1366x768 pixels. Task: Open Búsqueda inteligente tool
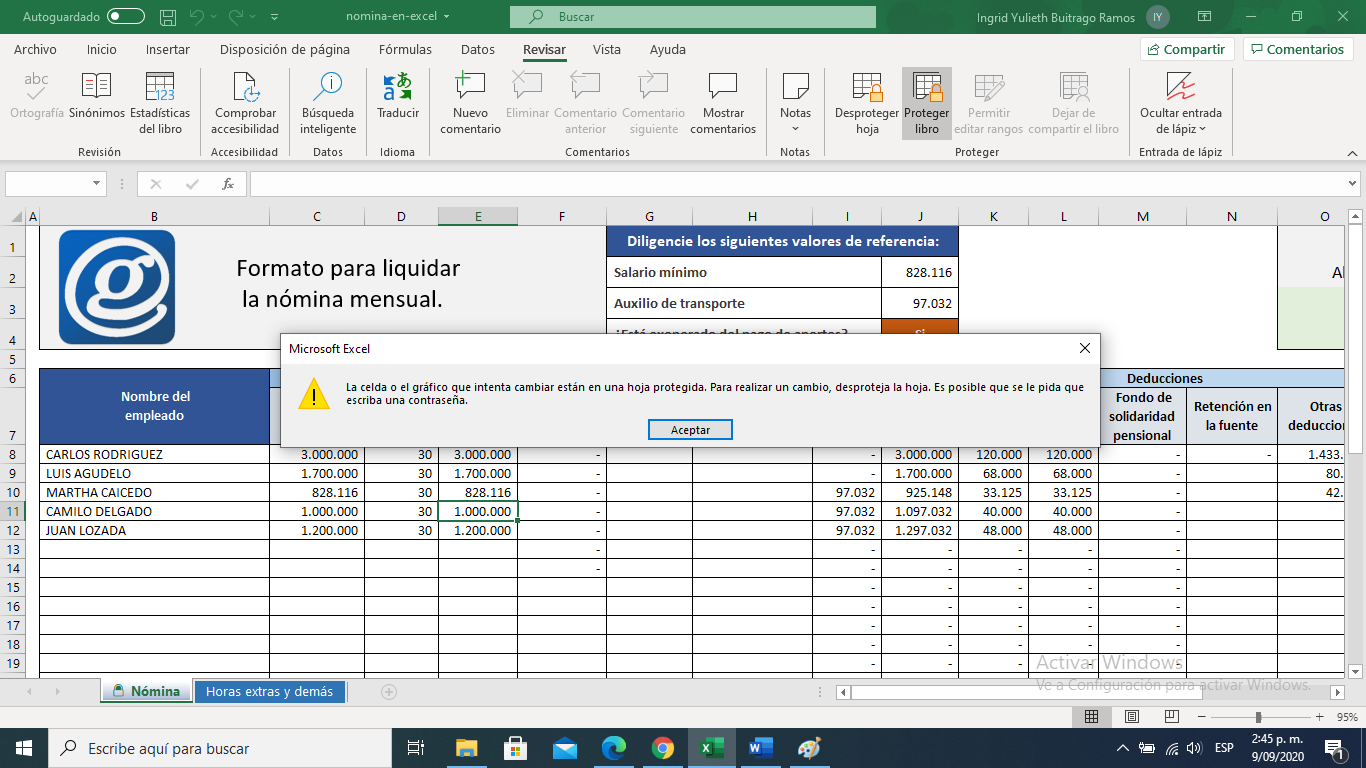(328, 88)
